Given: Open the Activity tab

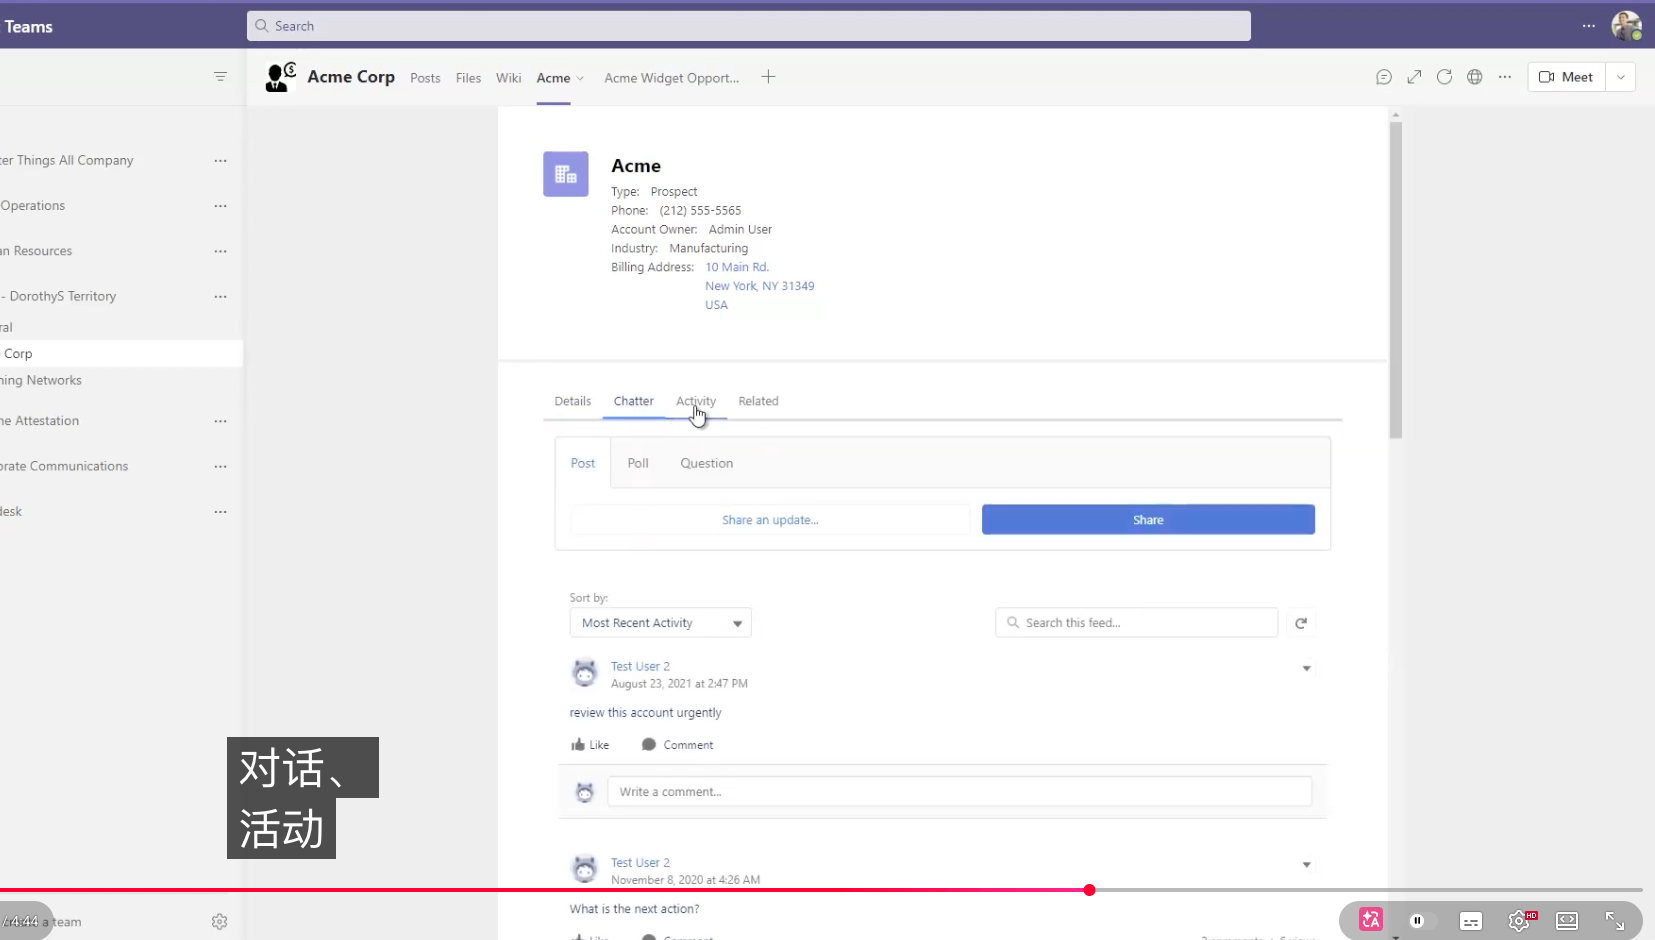Looking at the screenshot, I should pos(696,401).
